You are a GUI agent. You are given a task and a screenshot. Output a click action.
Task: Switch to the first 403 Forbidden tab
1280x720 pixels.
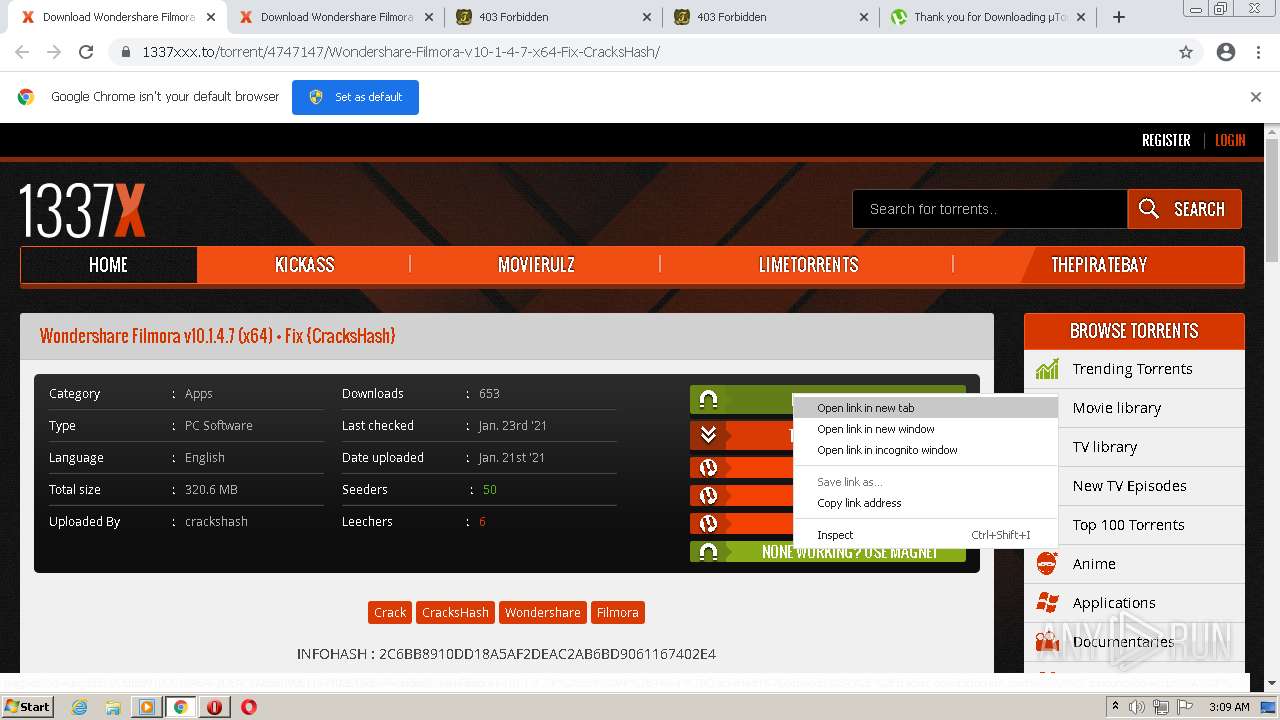tap(542, 17)
